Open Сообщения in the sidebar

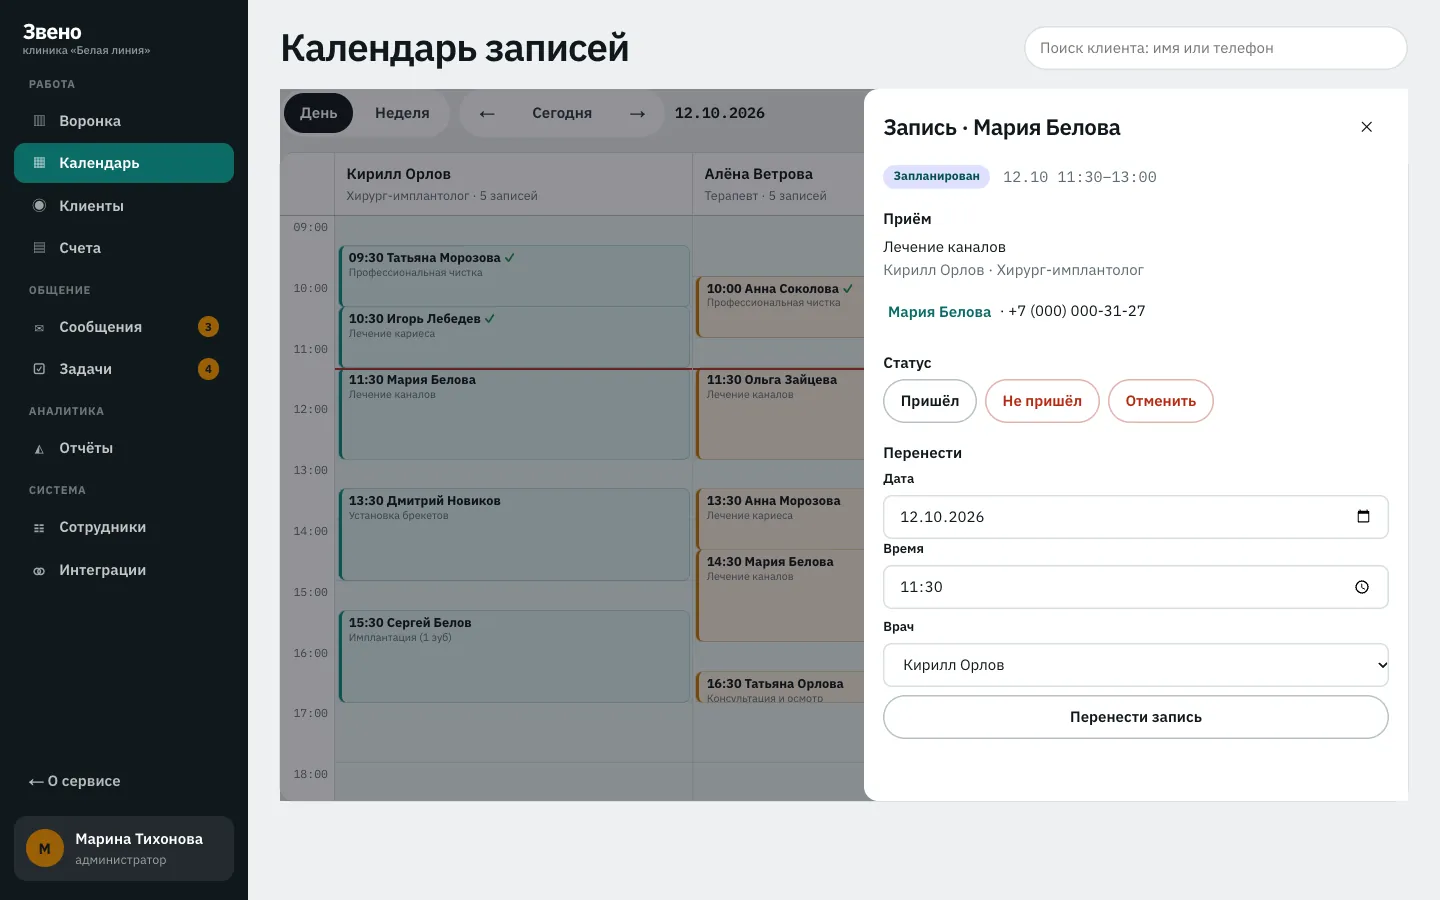124,327
